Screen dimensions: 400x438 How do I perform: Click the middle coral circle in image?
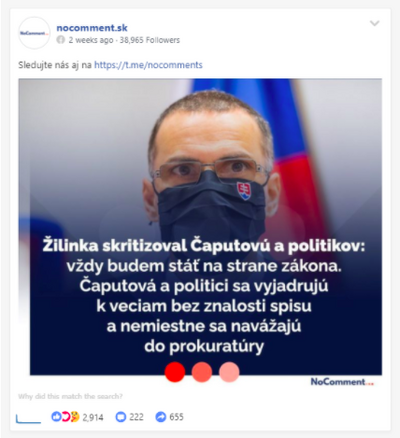click(x=202, y=372)
